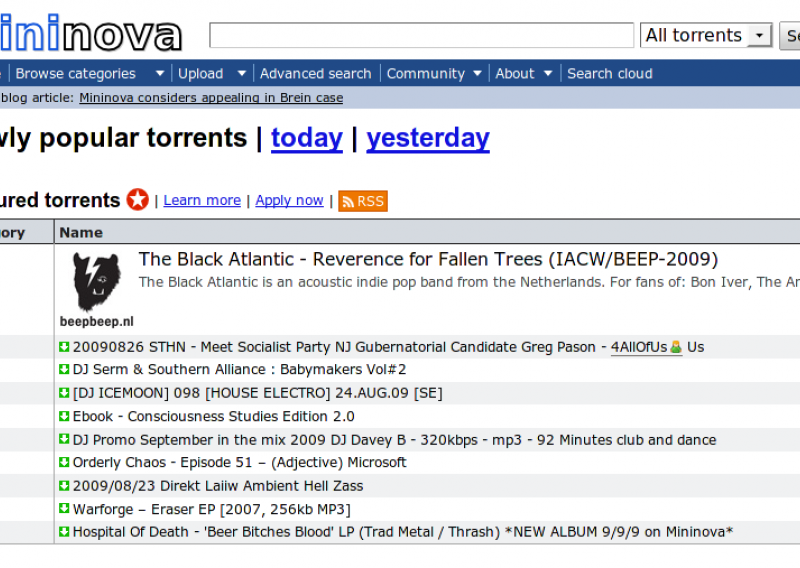
Task: Open [DJ ICEMOON] 098 HOUSE ELECTRO torrent
Action: [258, 392]
